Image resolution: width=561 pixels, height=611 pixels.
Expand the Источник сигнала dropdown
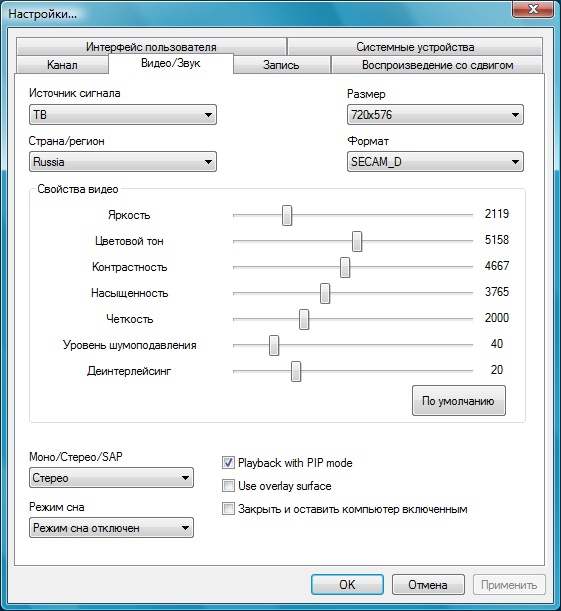(x=123, y=115)
